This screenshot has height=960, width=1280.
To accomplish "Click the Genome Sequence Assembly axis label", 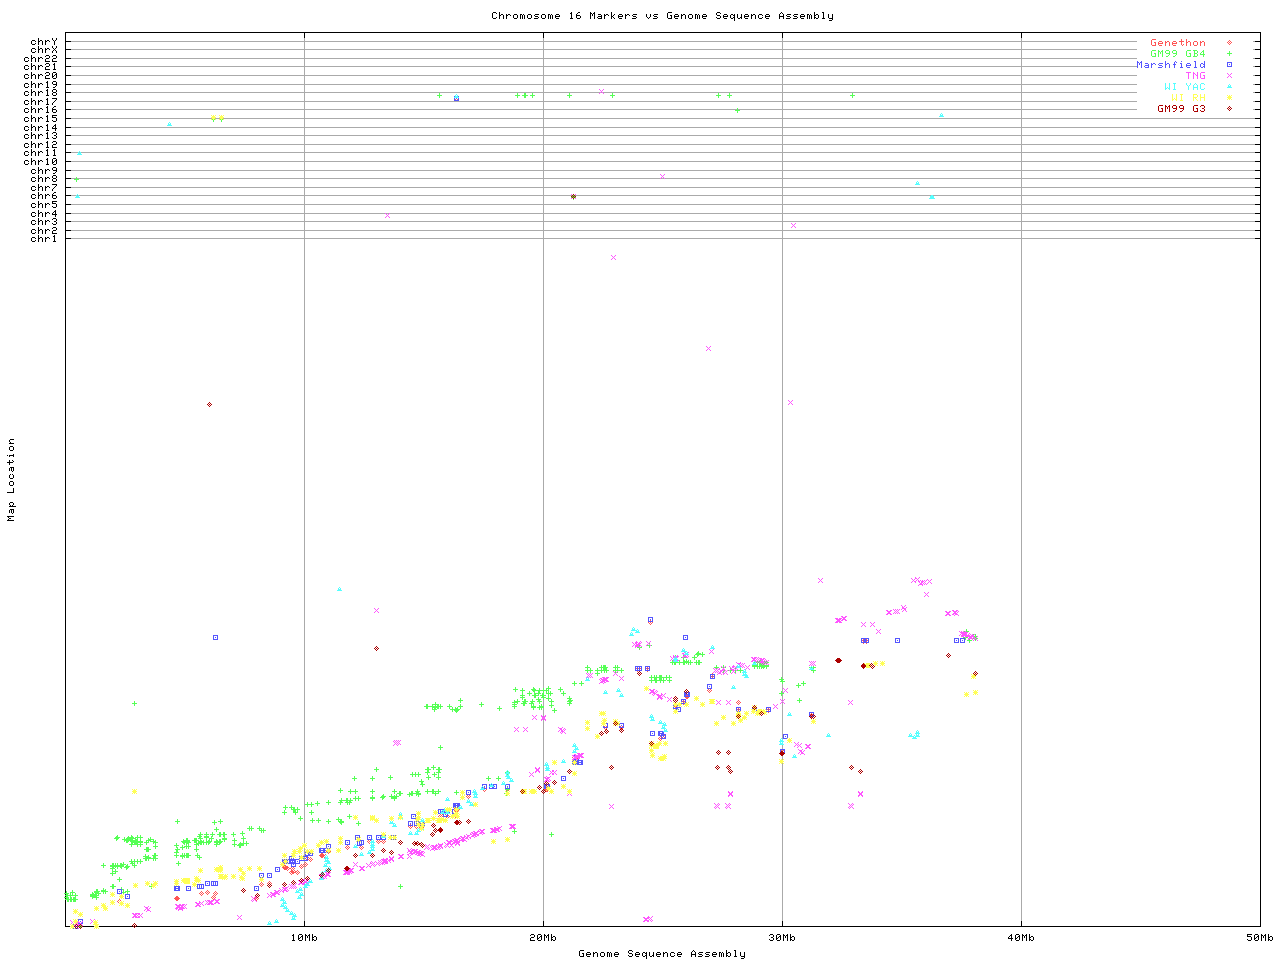I will (662, 954).
